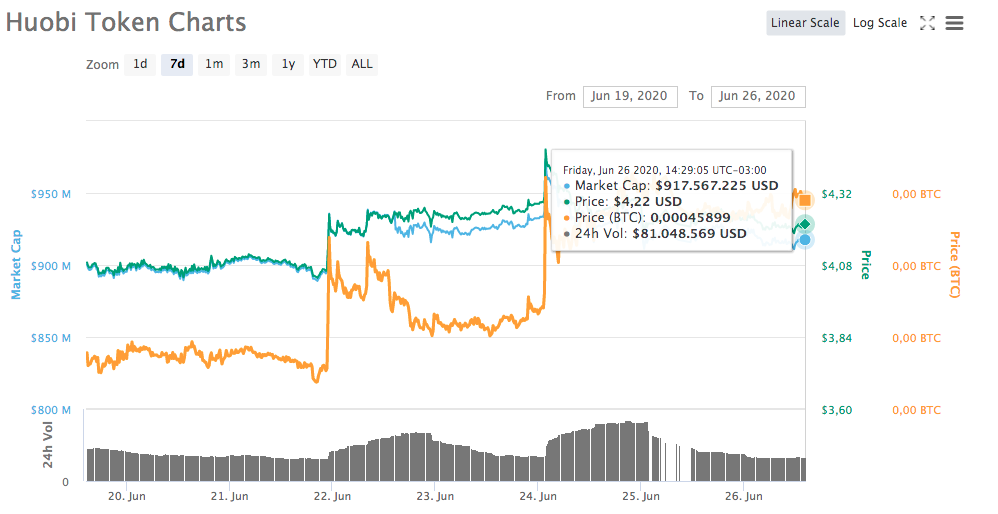Click the $800 M axis value

[51, 410]
